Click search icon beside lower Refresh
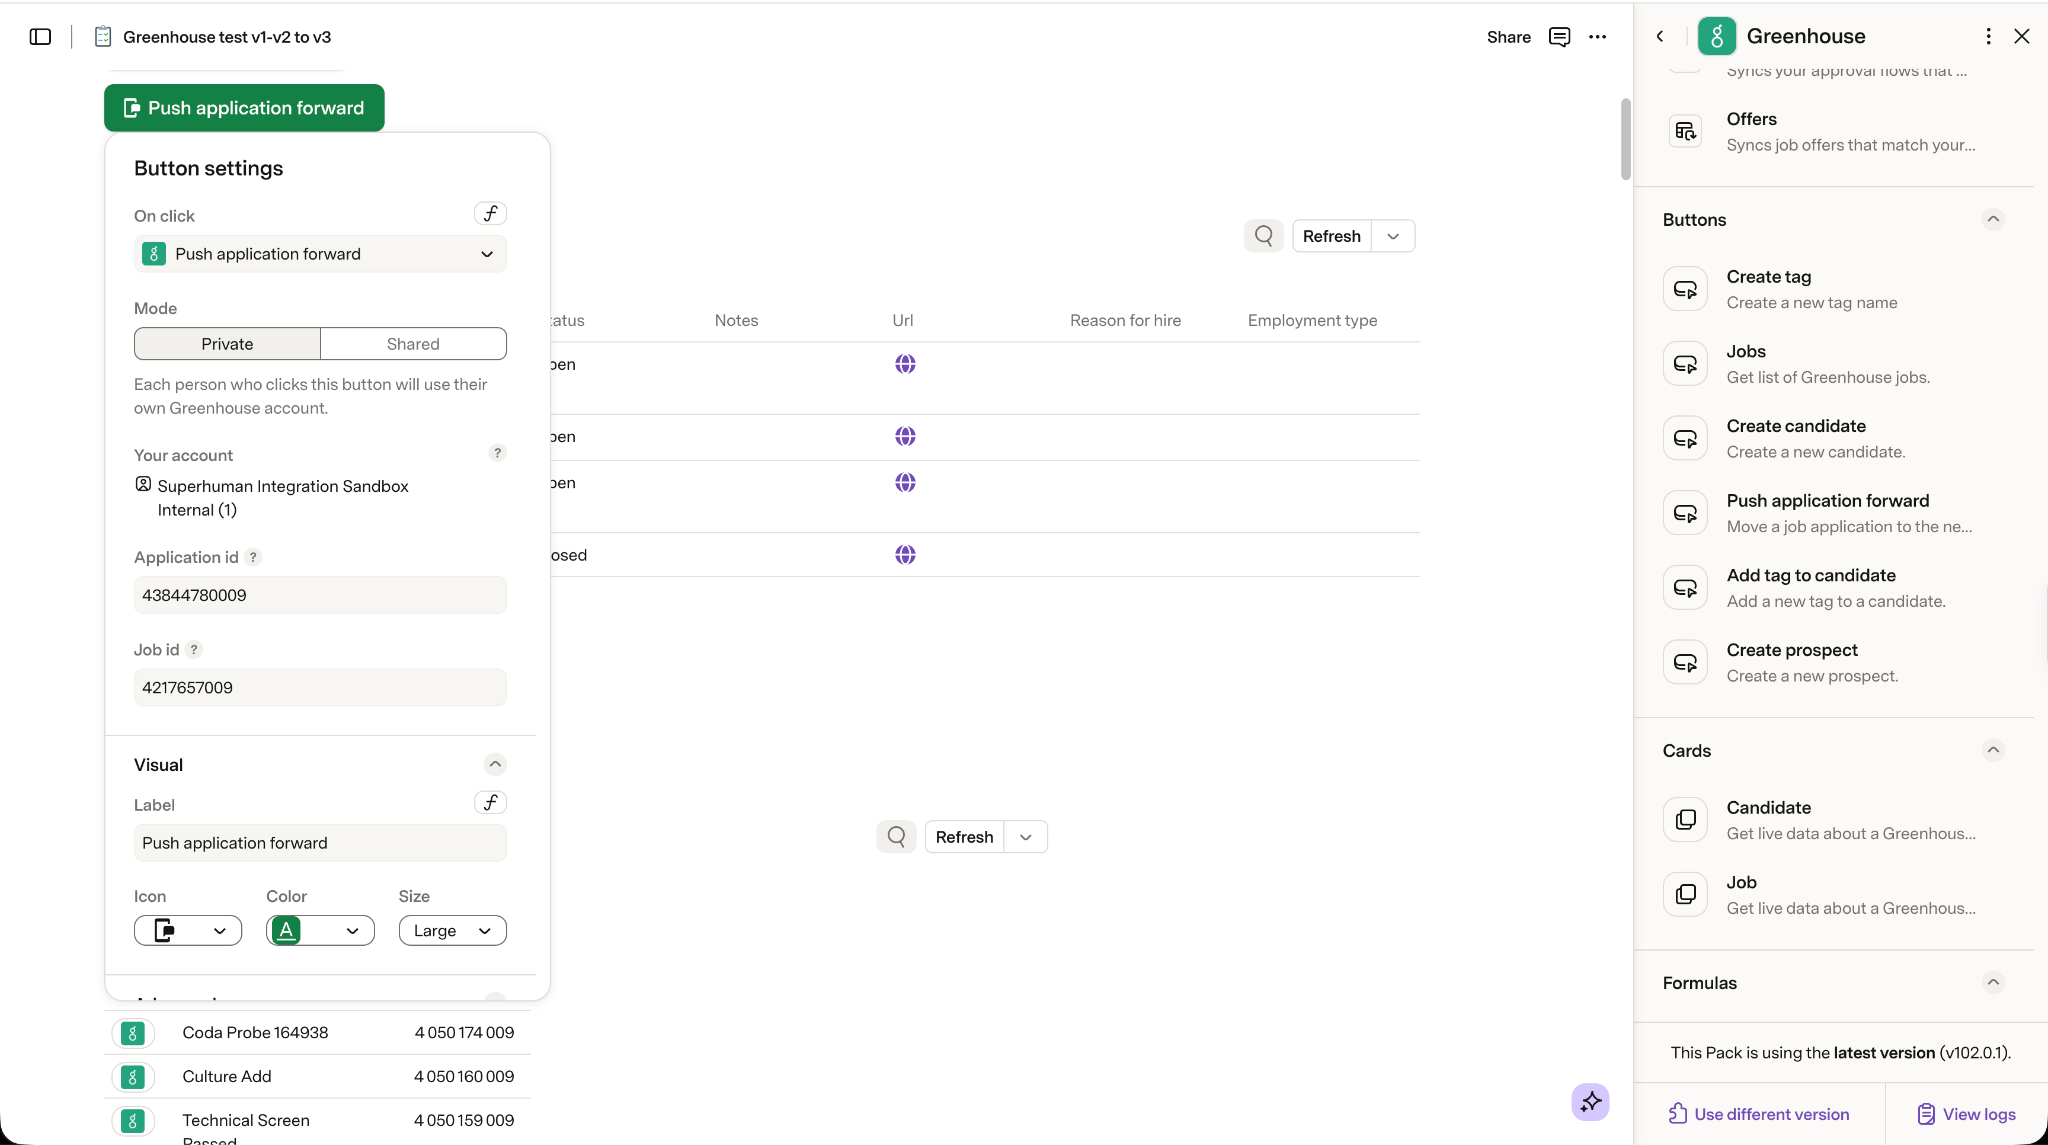The width and height of the screenshot is (2048, 1145). pos(896,837)
